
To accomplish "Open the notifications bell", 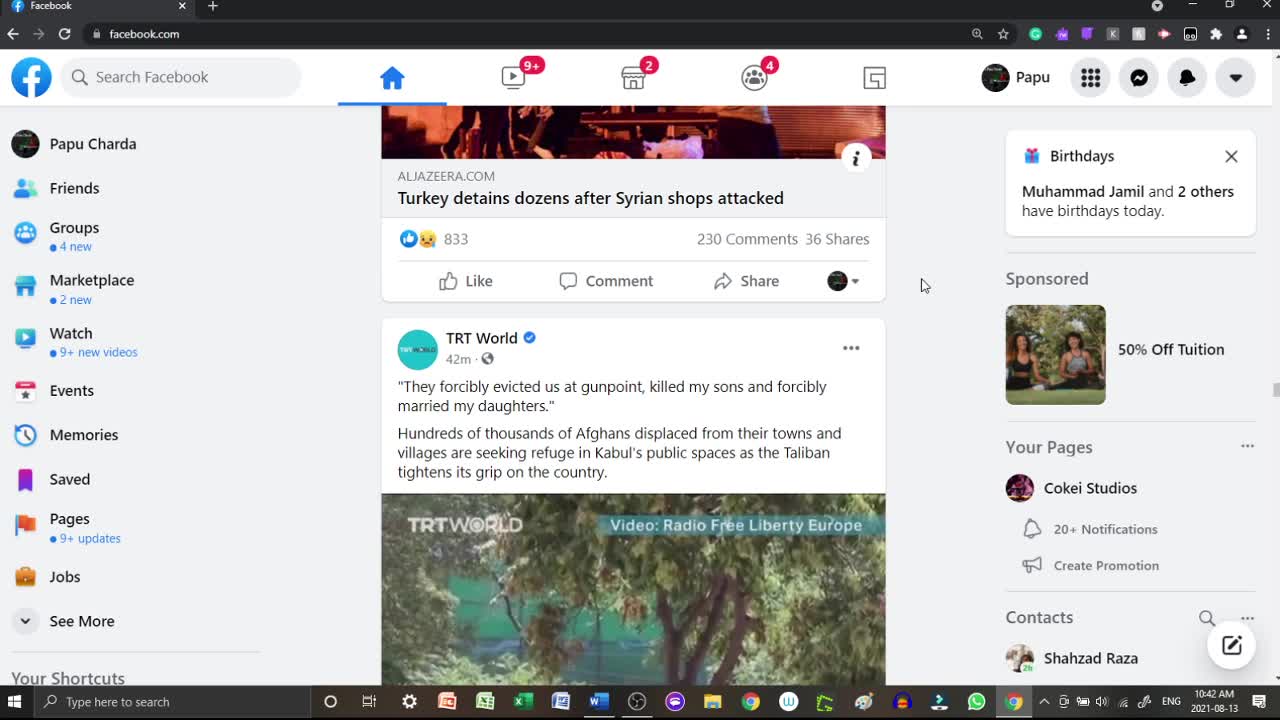I will click(x=1187, y=77).
